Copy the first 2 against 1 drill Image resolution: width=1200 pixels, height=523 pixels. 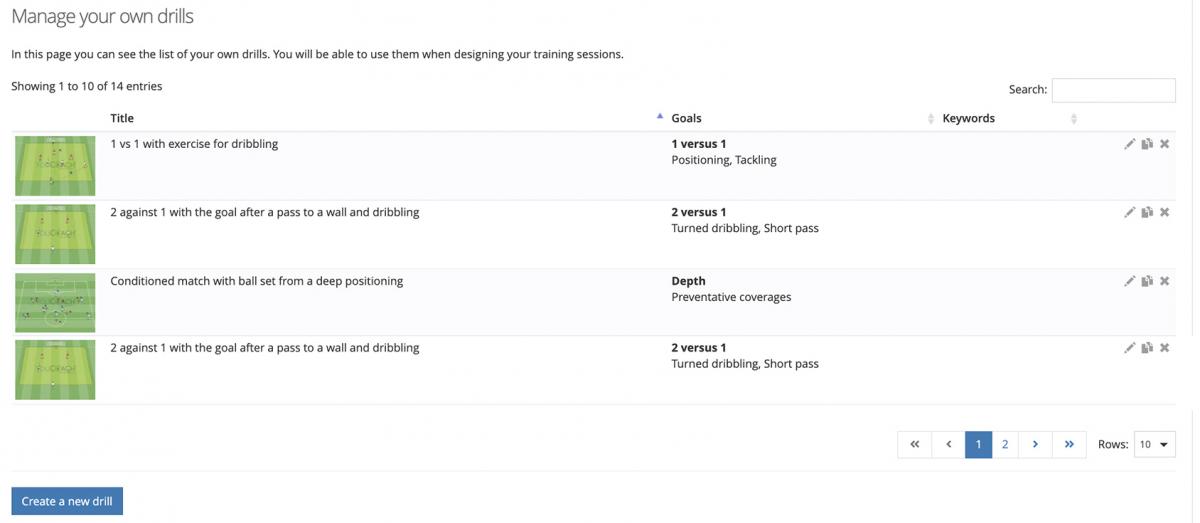(x=1147, y=212)
